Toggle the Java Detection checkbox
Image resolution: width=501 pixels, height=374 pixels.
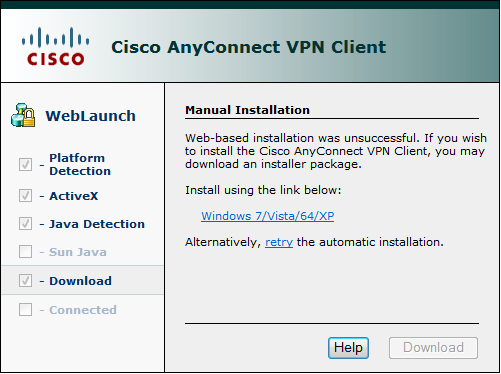pyautogui.click(x=25, y=224)
